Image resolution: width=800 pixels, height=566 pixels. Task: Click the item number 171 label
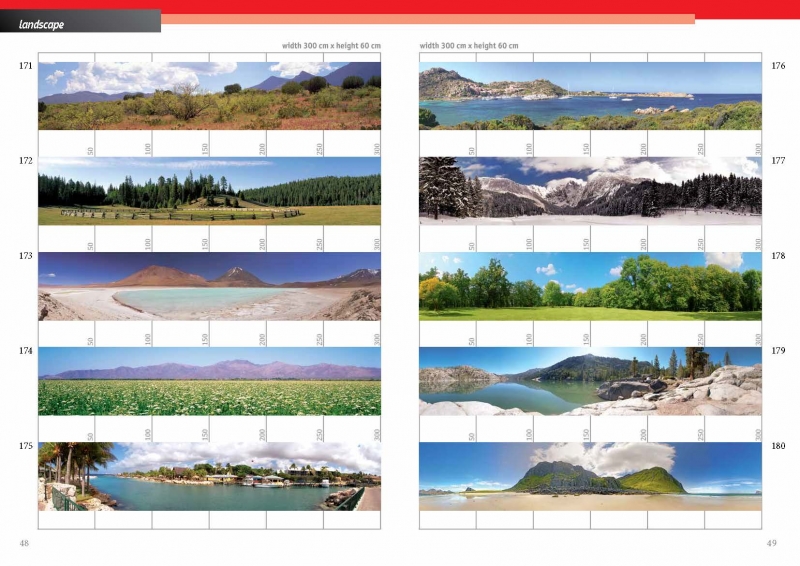pyautogui.click(x=26, y=66)
